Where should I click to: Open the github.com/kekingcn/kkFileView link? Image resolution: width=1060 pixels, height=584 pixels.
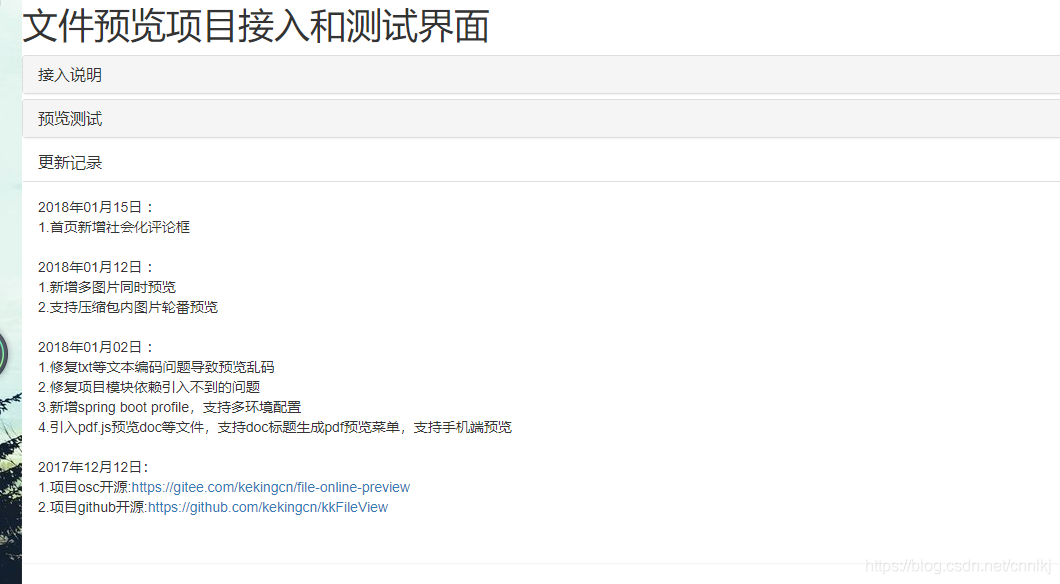coord(268,508)
